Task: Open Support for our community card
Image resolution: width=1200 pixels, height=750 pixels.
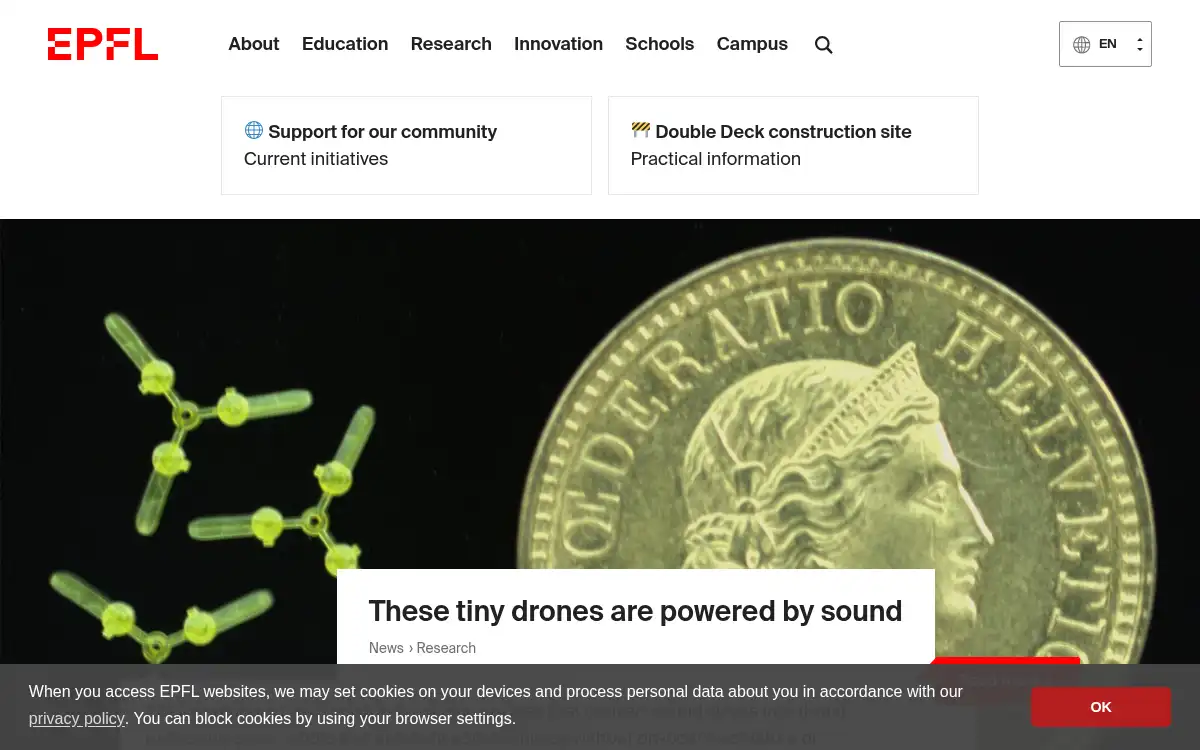Action: click(x=406, y=145)
